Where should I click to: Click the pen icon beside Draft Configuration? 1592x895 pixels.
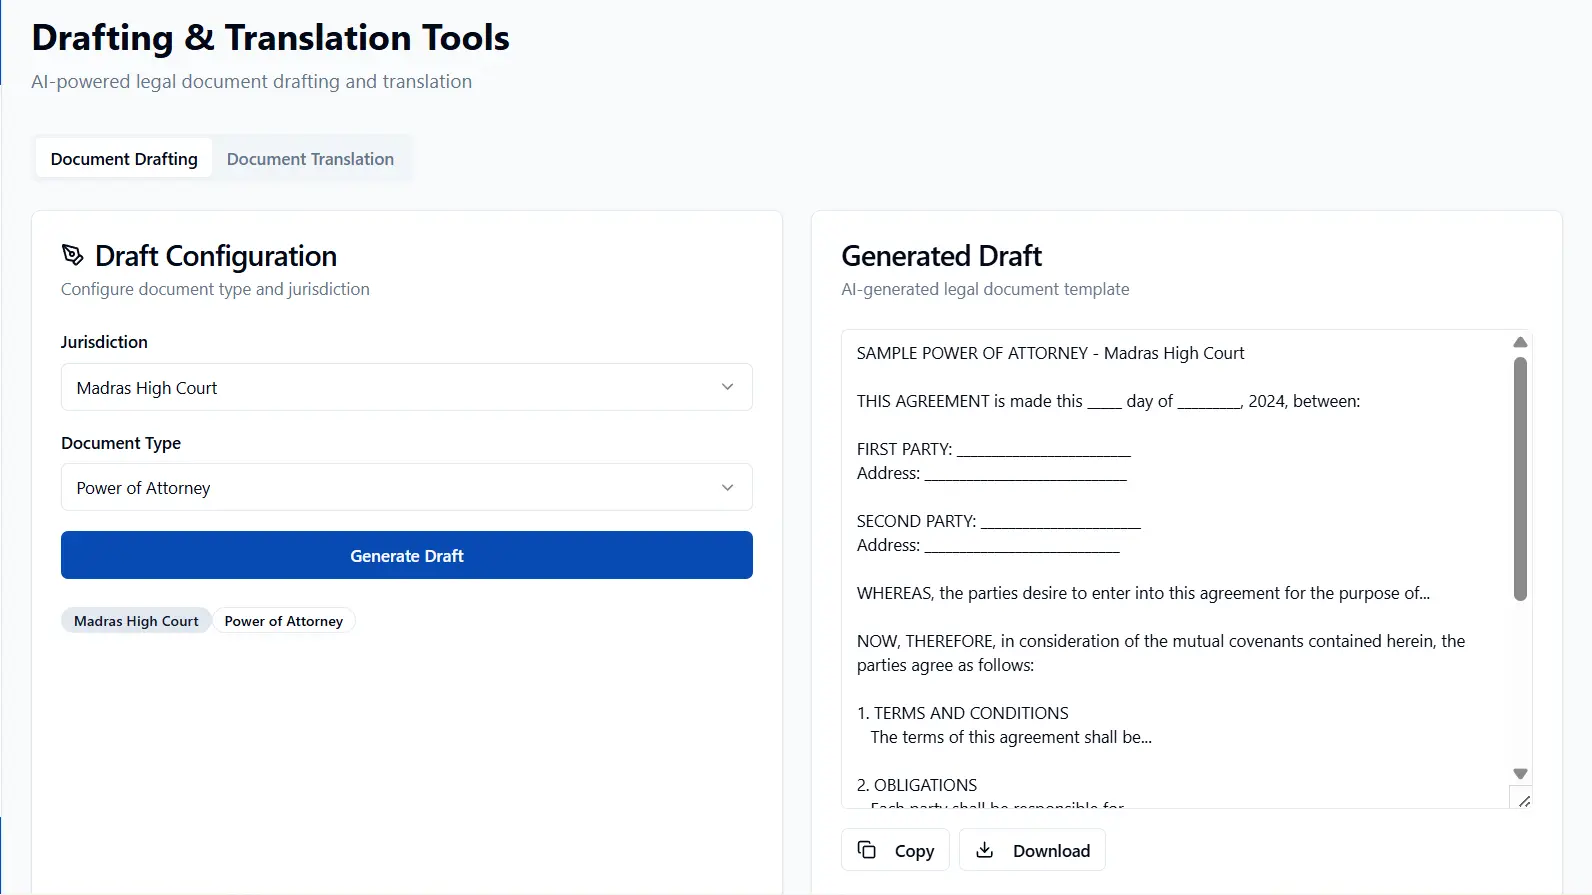click(x=72, y=255)
